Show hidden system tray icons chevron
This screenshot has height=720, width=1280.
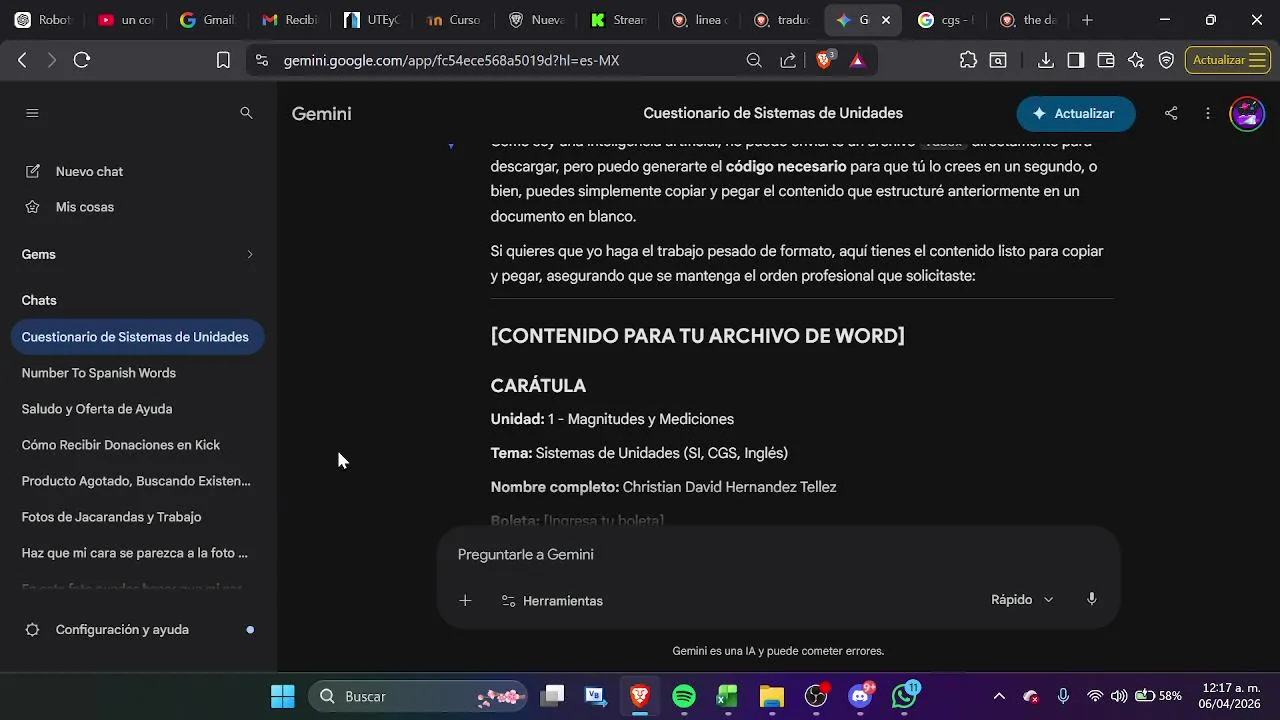(999, 696)
